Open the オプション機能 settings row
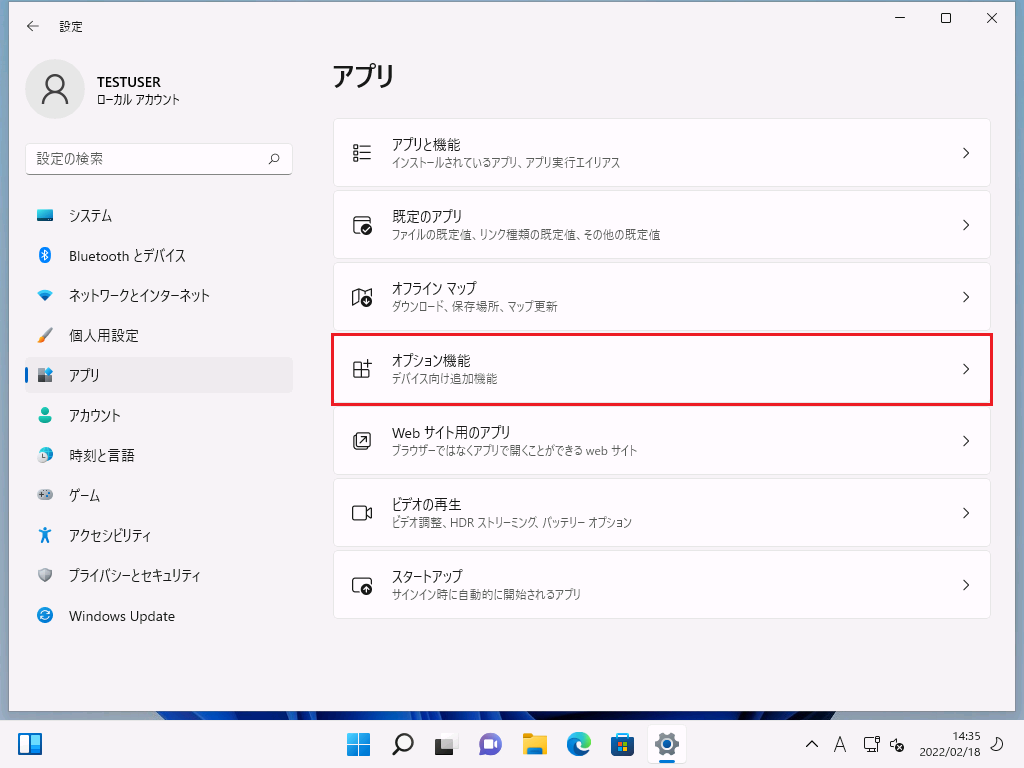The height and width of the screenshot is (768, 1024). (x=661, y=369)
